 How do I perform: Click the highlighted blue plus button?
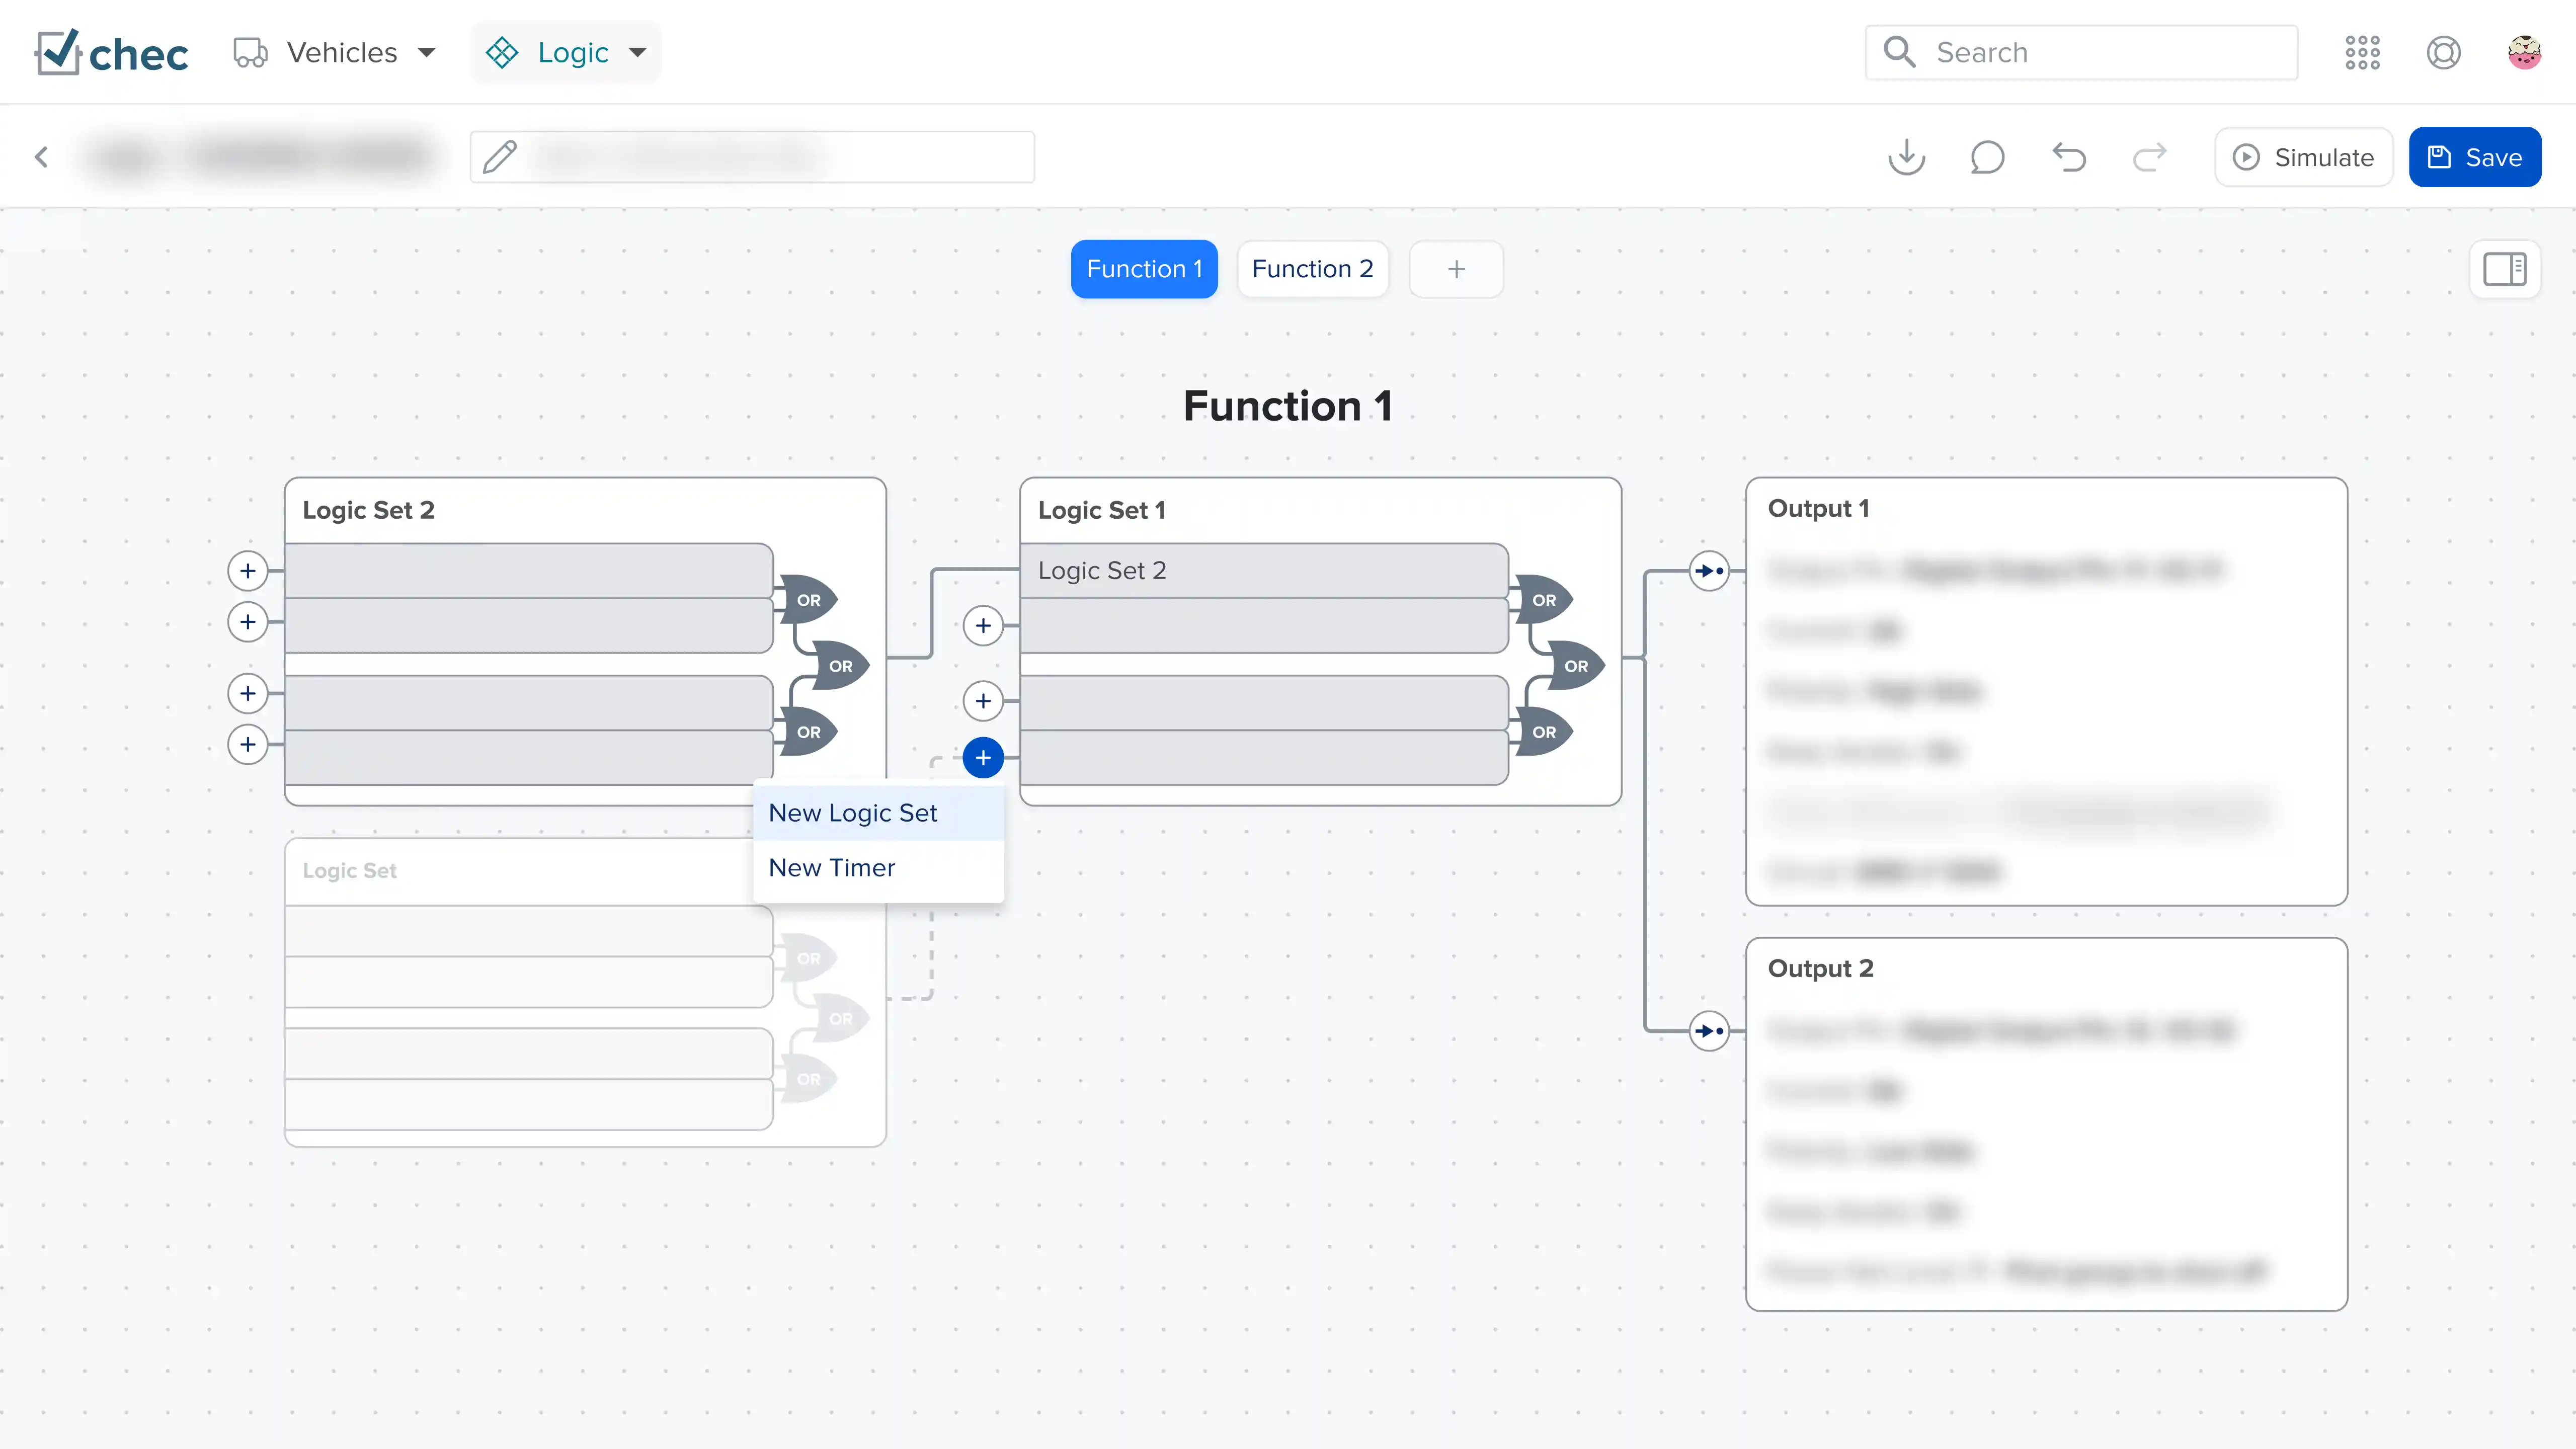click(x=983, y=758)
